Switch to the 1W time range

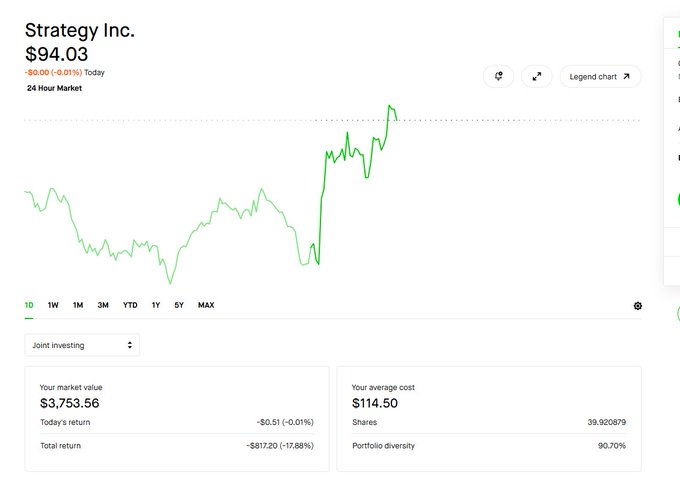53,305
